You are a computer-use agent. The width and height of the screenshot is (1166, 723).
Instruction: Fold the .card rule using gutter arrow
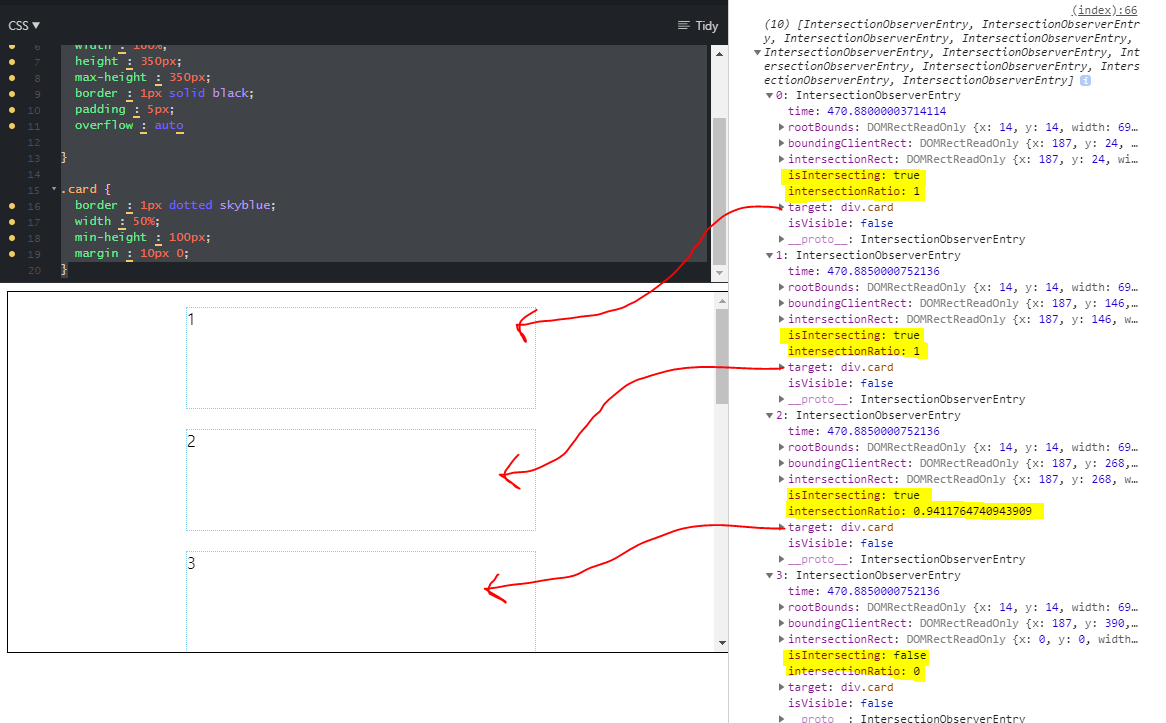click(54, 189)
